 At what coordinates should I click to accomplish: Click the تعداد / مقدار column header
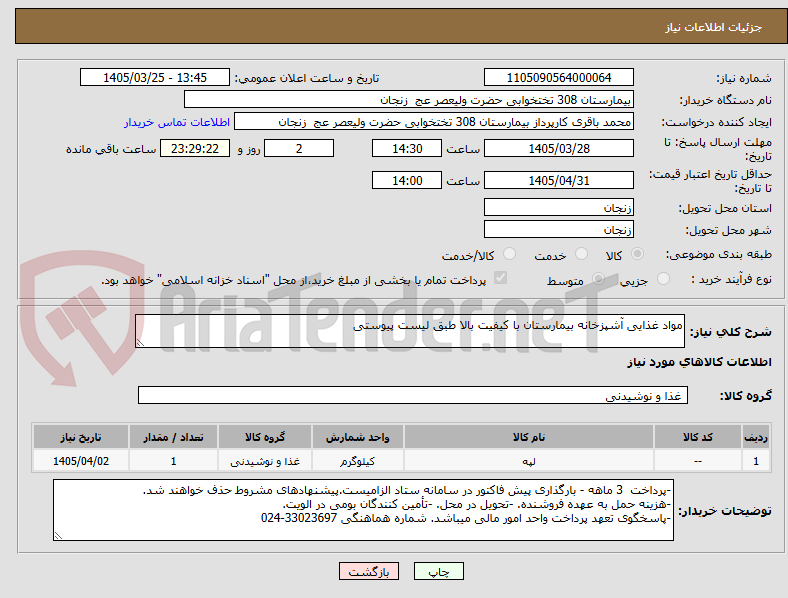(x=173, y=437)
